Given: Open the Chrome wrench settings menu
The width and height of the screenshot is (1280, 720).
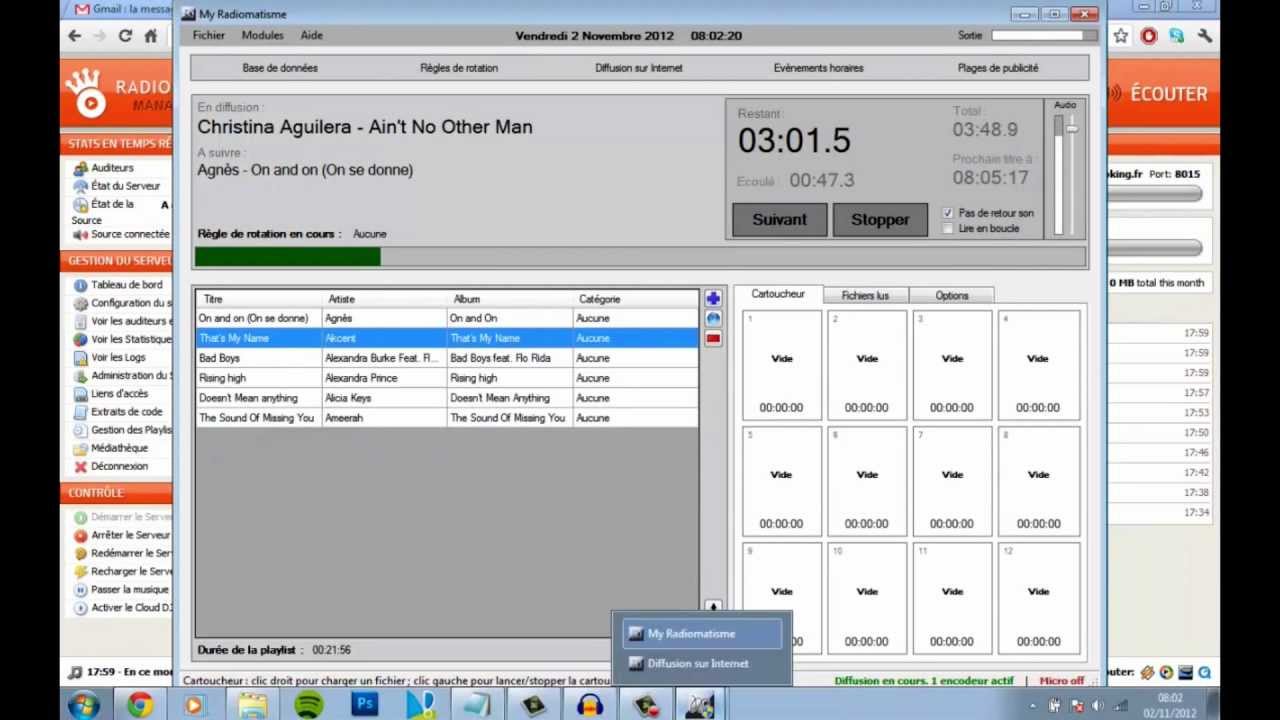Looking at the screenshot, I should coord(1205,36).
